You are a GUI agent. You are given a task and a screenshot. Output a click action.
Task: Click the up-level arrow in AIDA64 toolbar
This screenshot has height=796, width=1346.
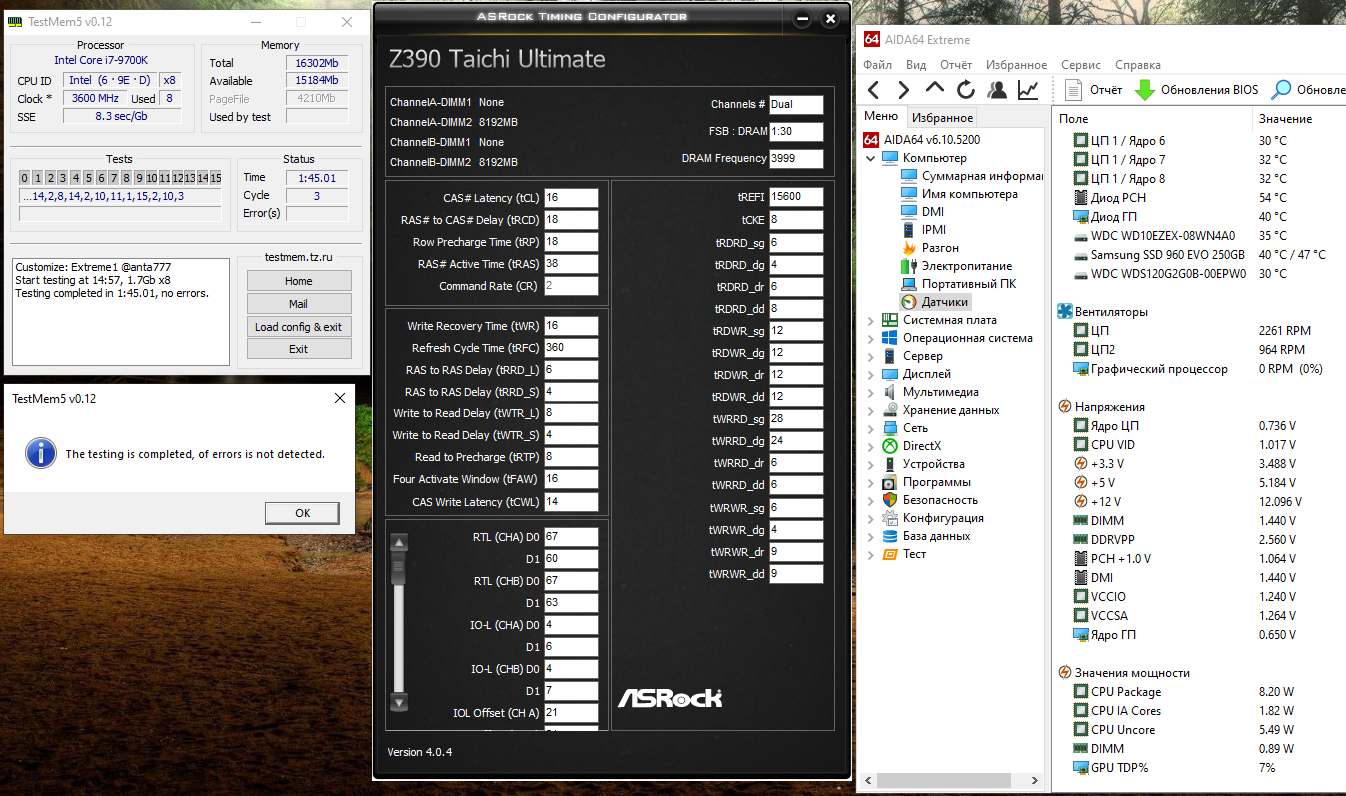pos(935,90)
